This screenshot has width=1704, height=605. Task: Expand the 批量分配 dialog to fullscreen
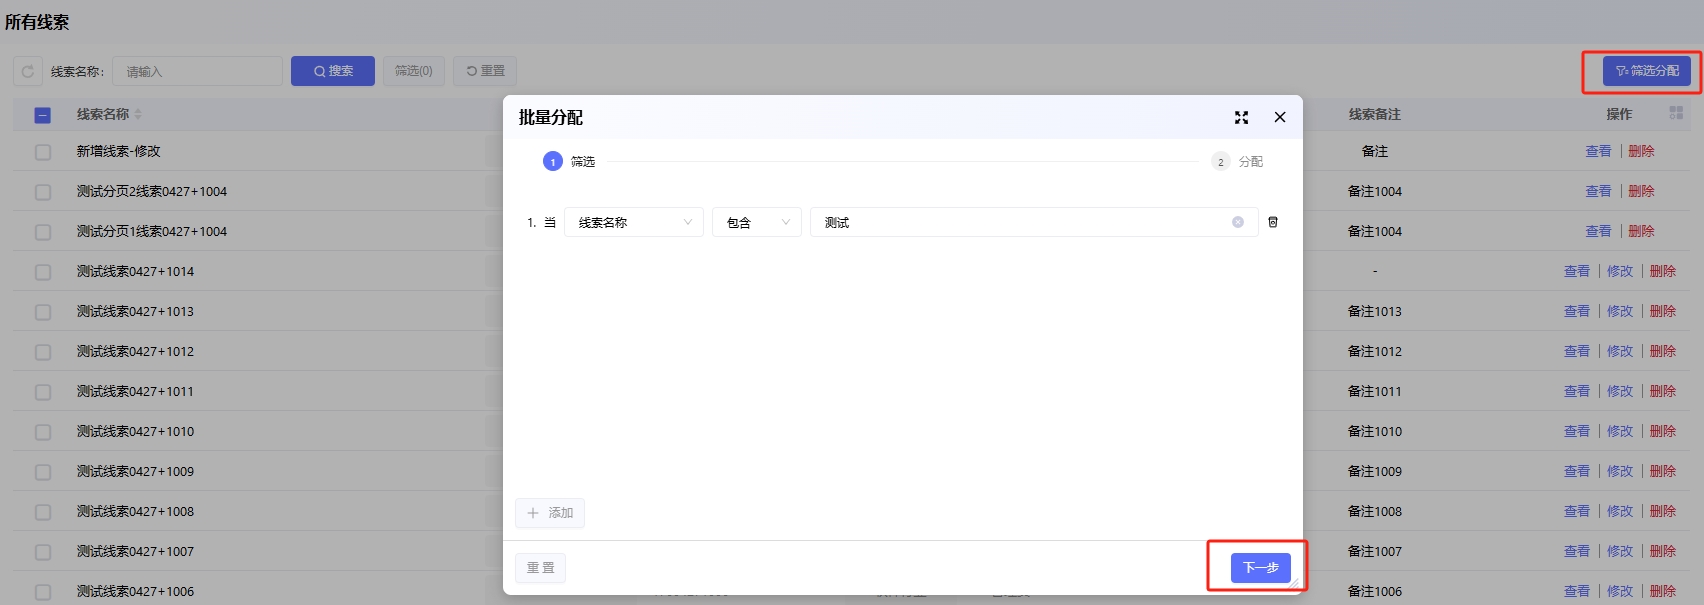coord(1241,117)
